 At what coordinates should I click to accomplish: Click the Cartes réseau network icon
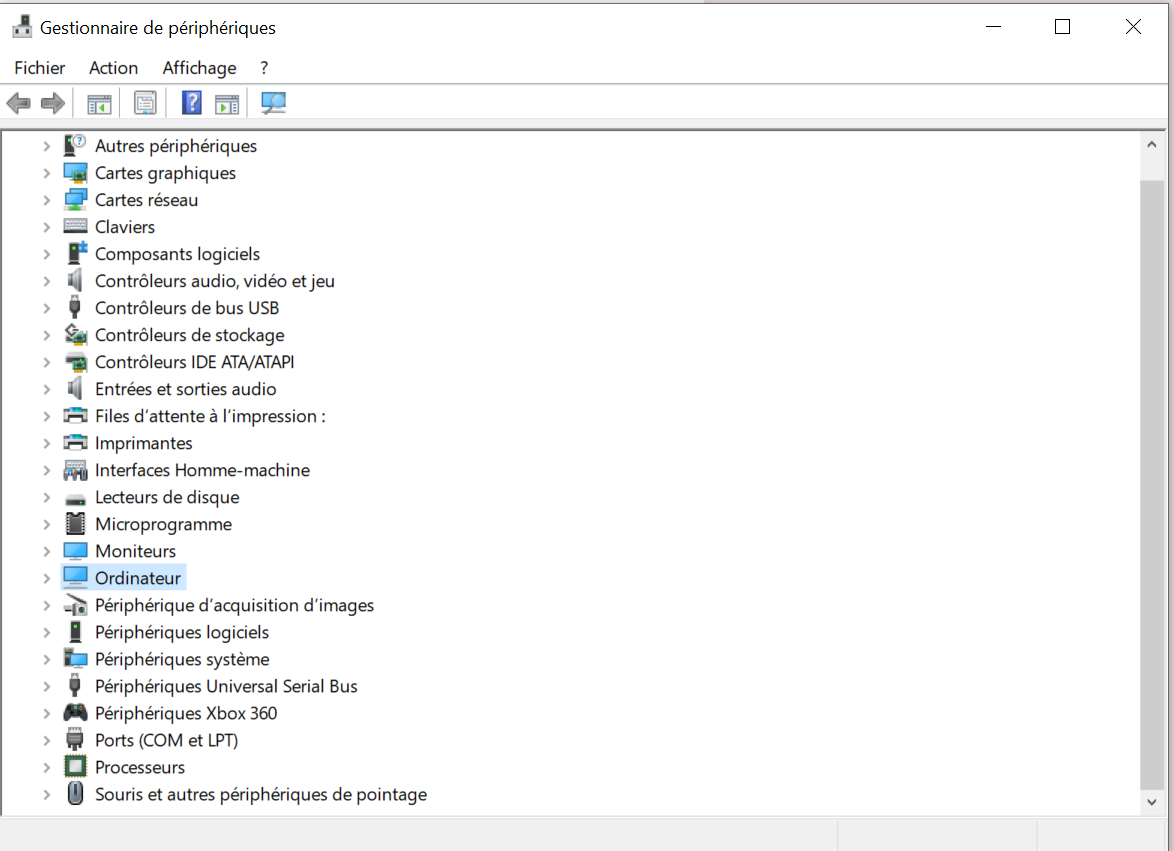(75, 200)
